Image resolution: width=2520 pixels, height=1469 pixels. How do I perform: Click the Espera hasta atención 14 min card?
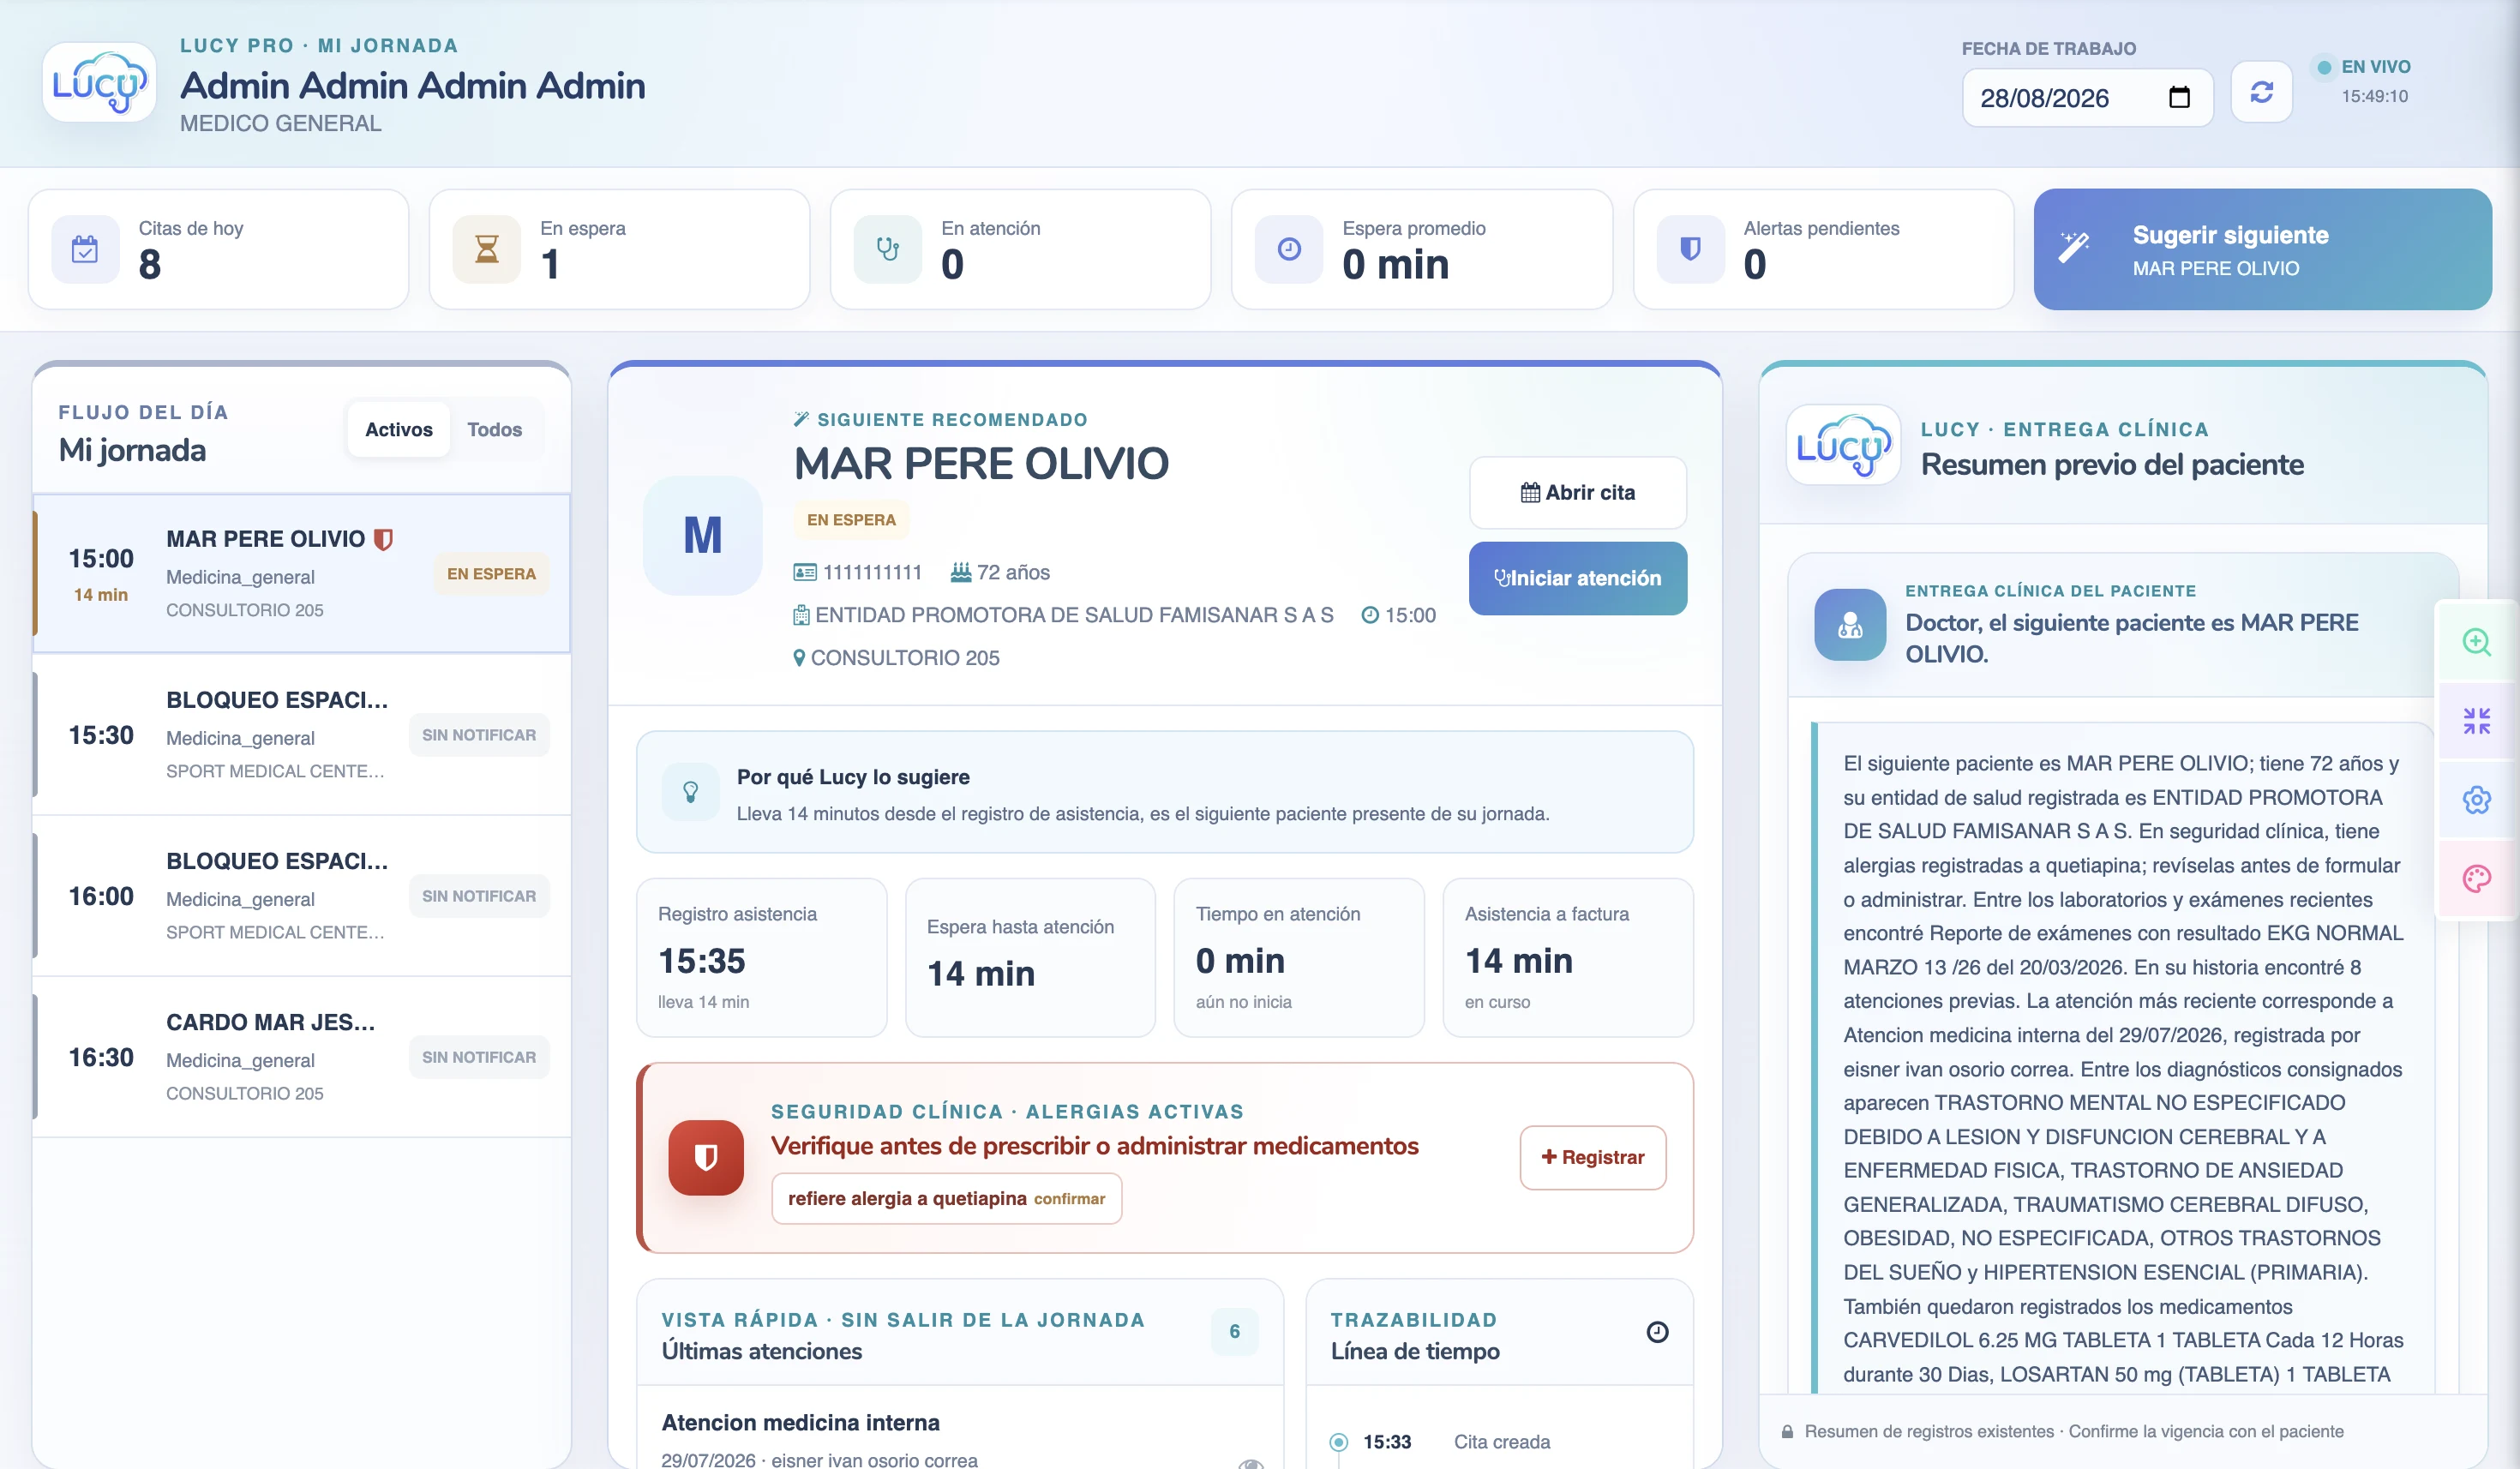pos(1030,957)
